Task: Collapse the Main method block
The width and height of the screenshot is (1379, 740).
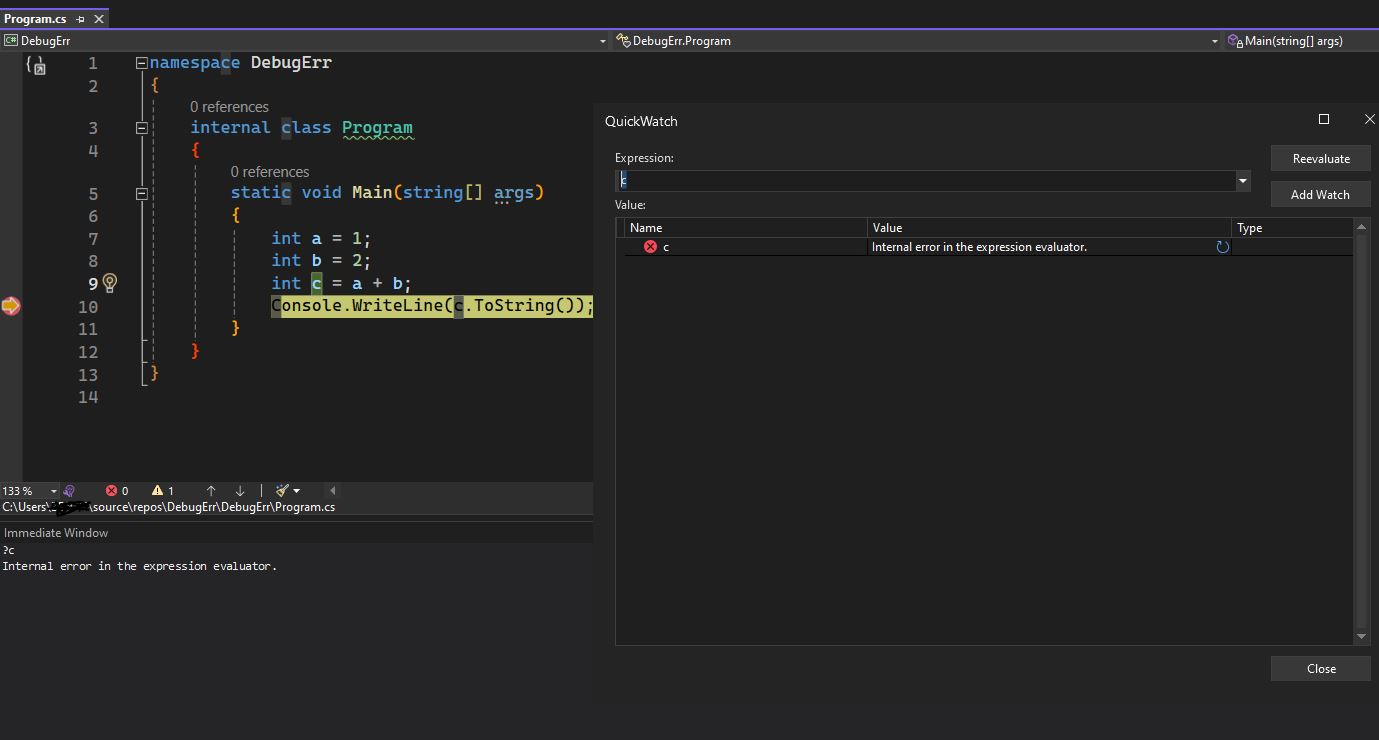Action: pyautogui.click(x=141, y=193)
